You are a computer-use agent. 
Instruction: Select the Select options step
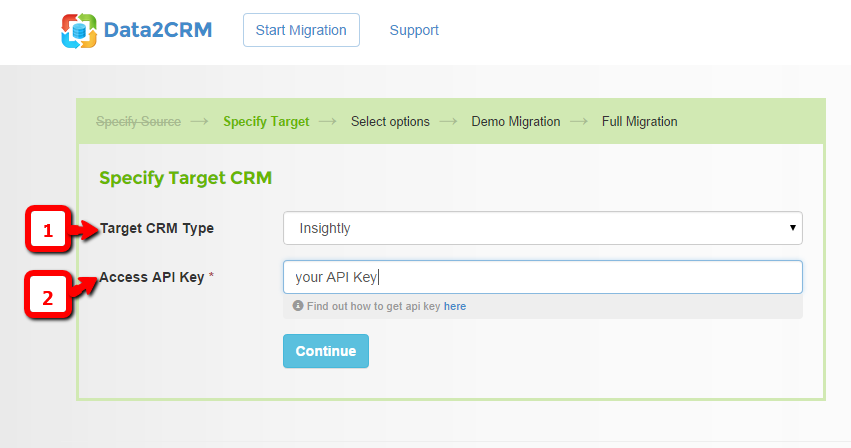pyautogui.click(x=390, y=122)
